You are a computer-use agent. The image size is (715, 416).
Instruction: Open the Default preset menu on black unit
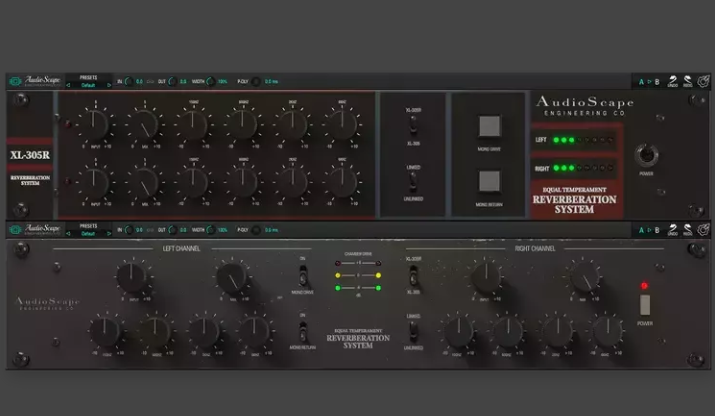(88, 234)
